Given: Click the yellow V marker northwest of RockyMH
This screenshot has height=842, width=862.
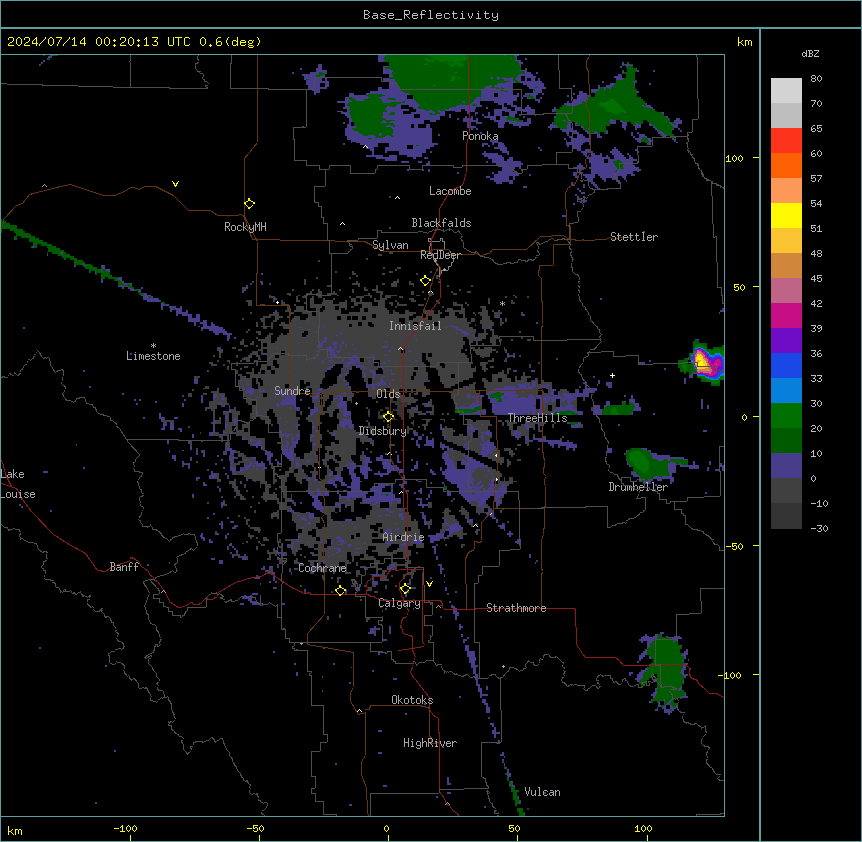Looking at the screenshot, I should pos(175,184).
